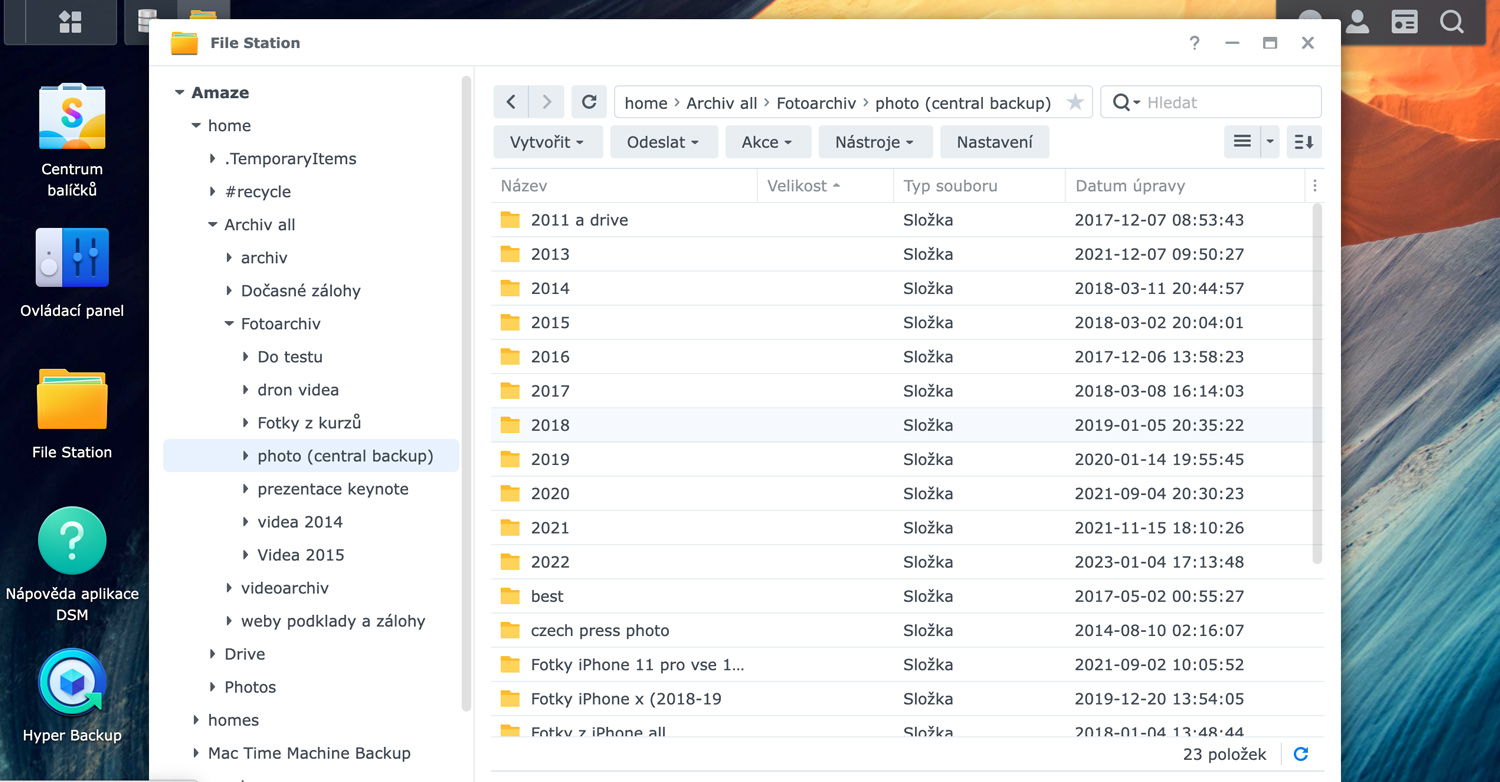
Task: Click the refresh button beside path bar
Action: (x=589, y=102)
